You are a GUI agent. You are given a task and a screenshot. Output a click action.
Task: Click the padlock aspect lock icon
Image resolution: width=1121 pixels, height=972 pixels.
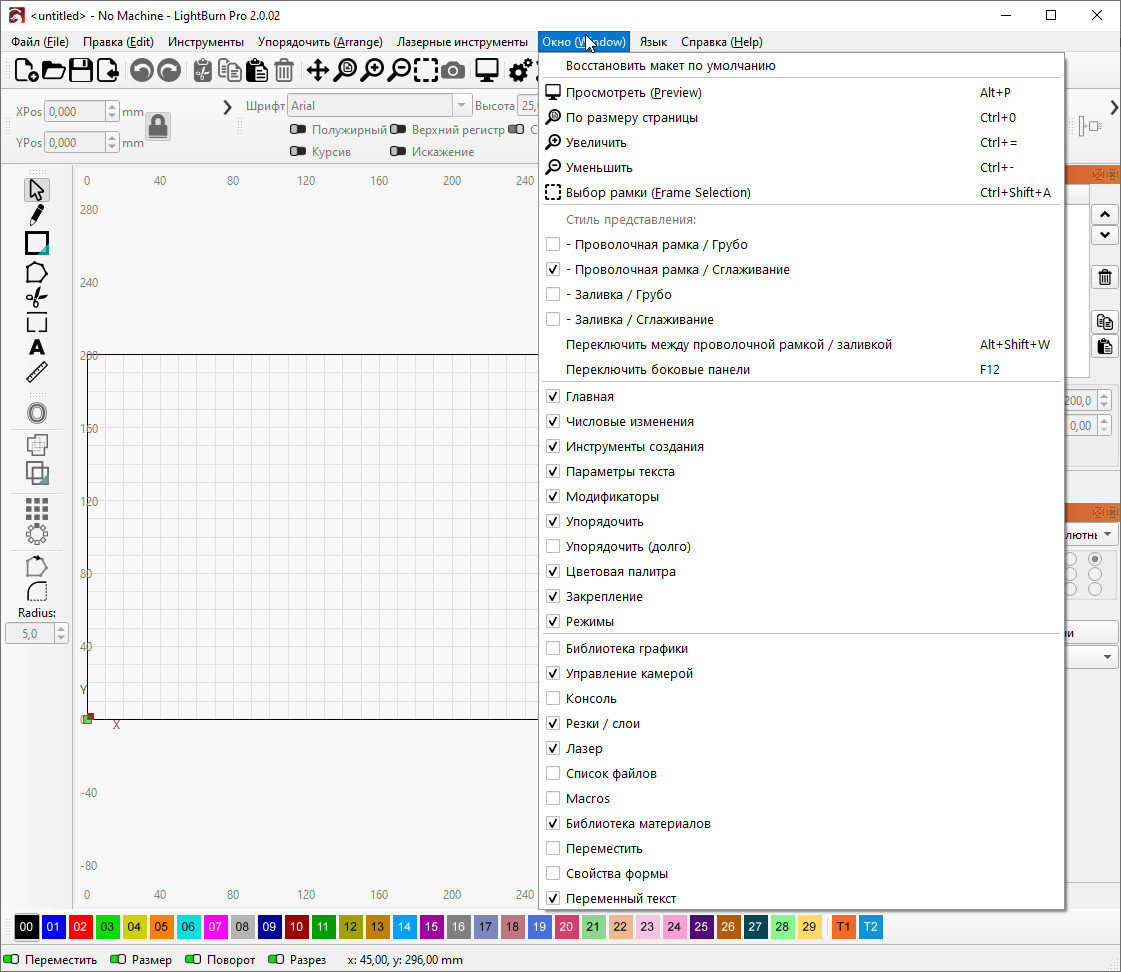158,126
